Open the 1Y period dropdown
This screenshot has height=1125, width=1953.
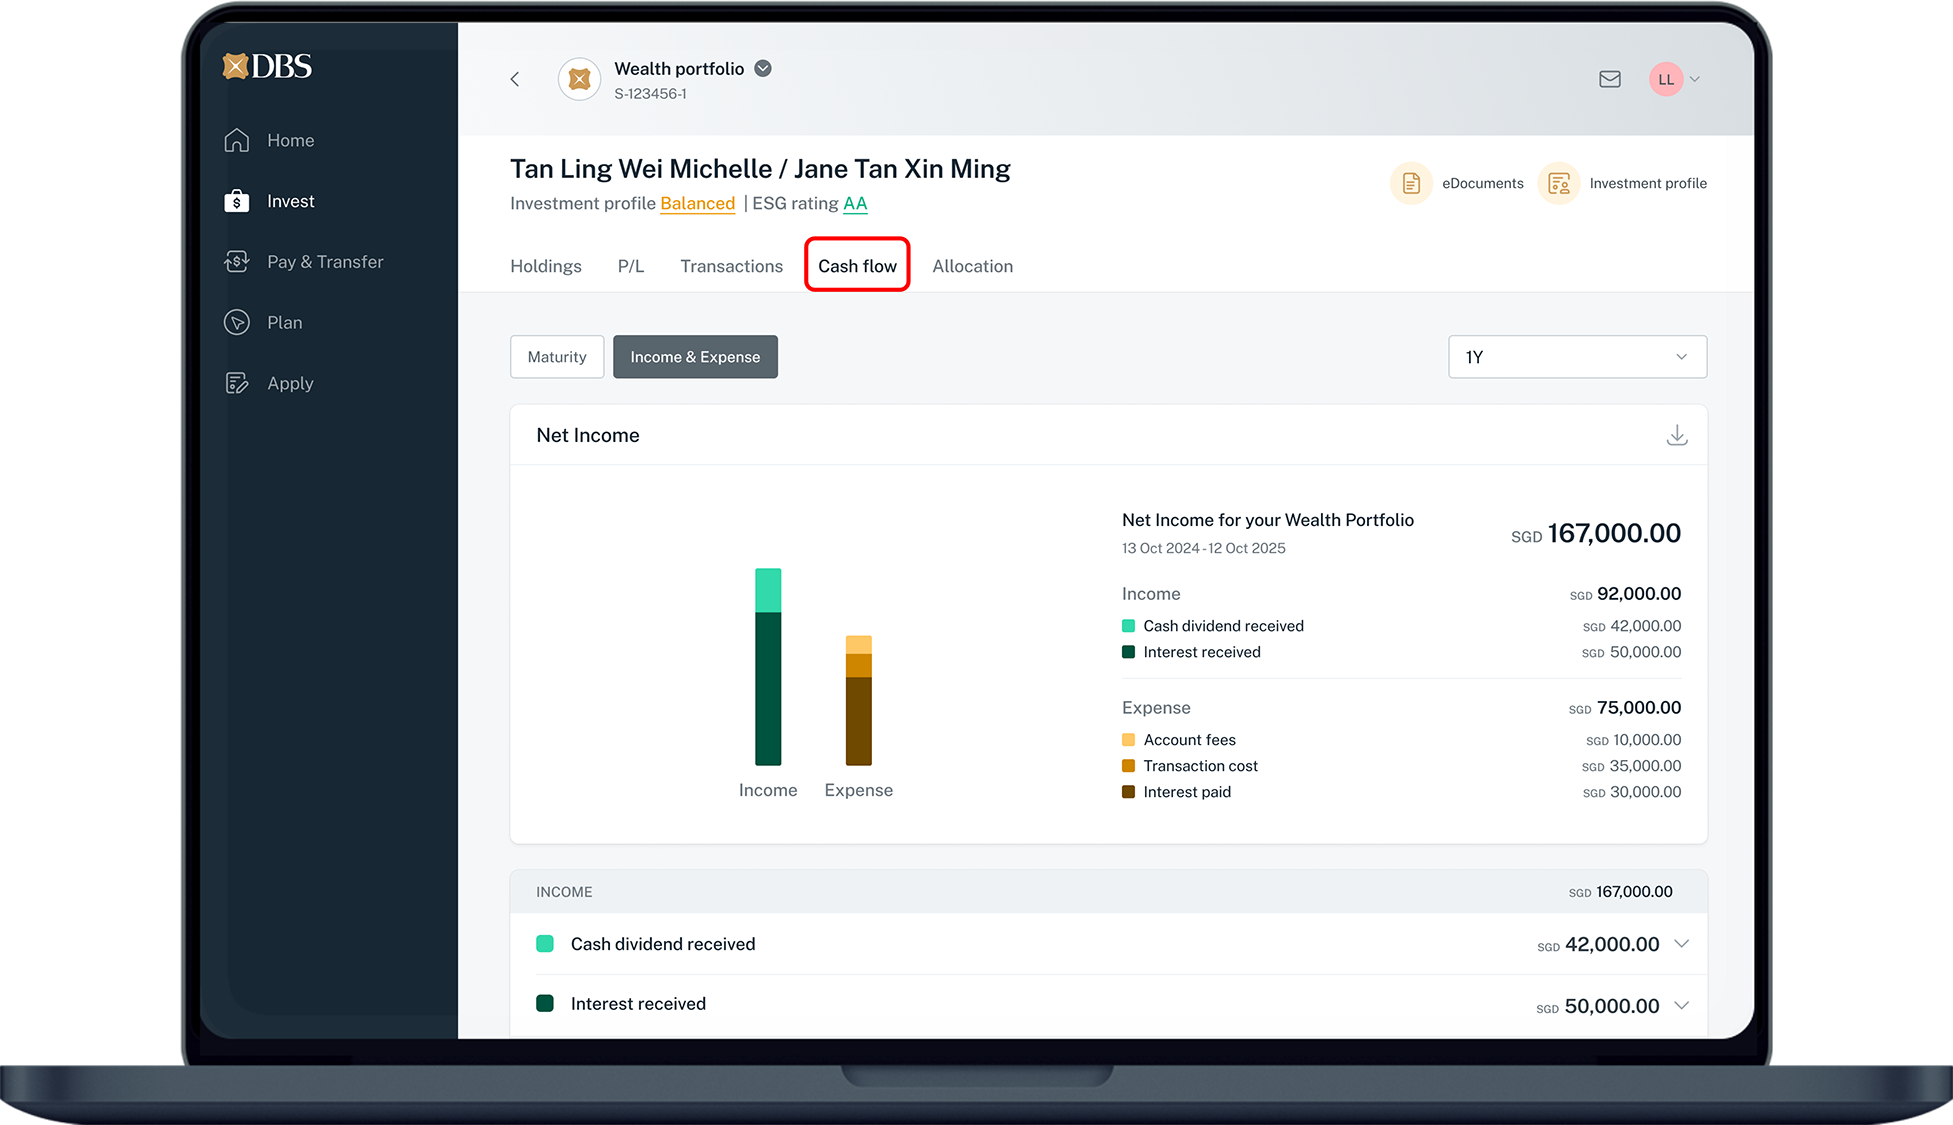tap(1576, 357)
